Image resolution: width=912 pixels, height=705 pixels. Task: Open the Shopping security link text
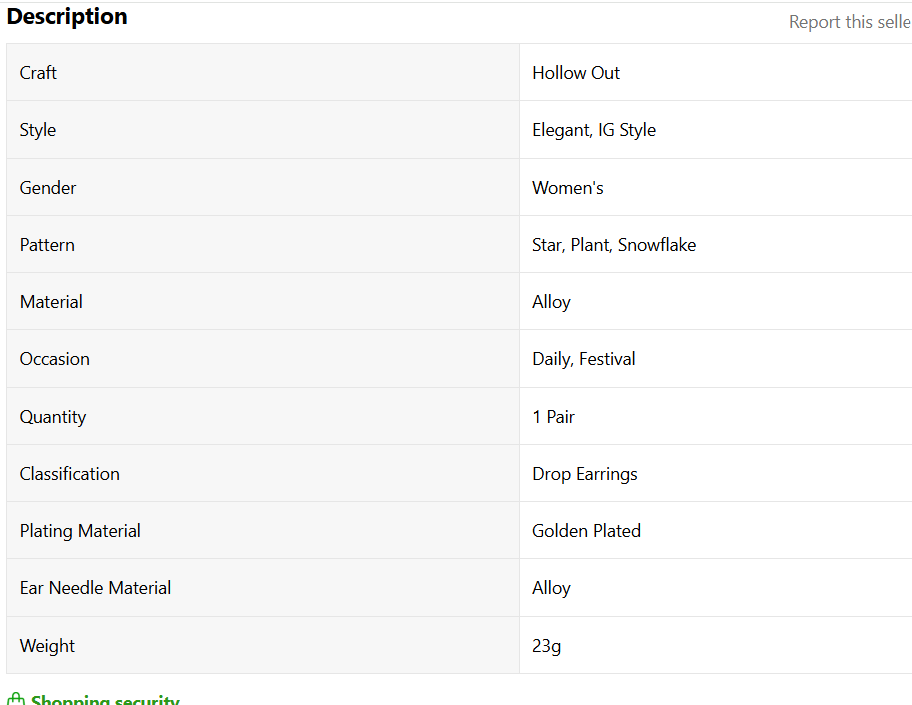(x=105, y=700)
